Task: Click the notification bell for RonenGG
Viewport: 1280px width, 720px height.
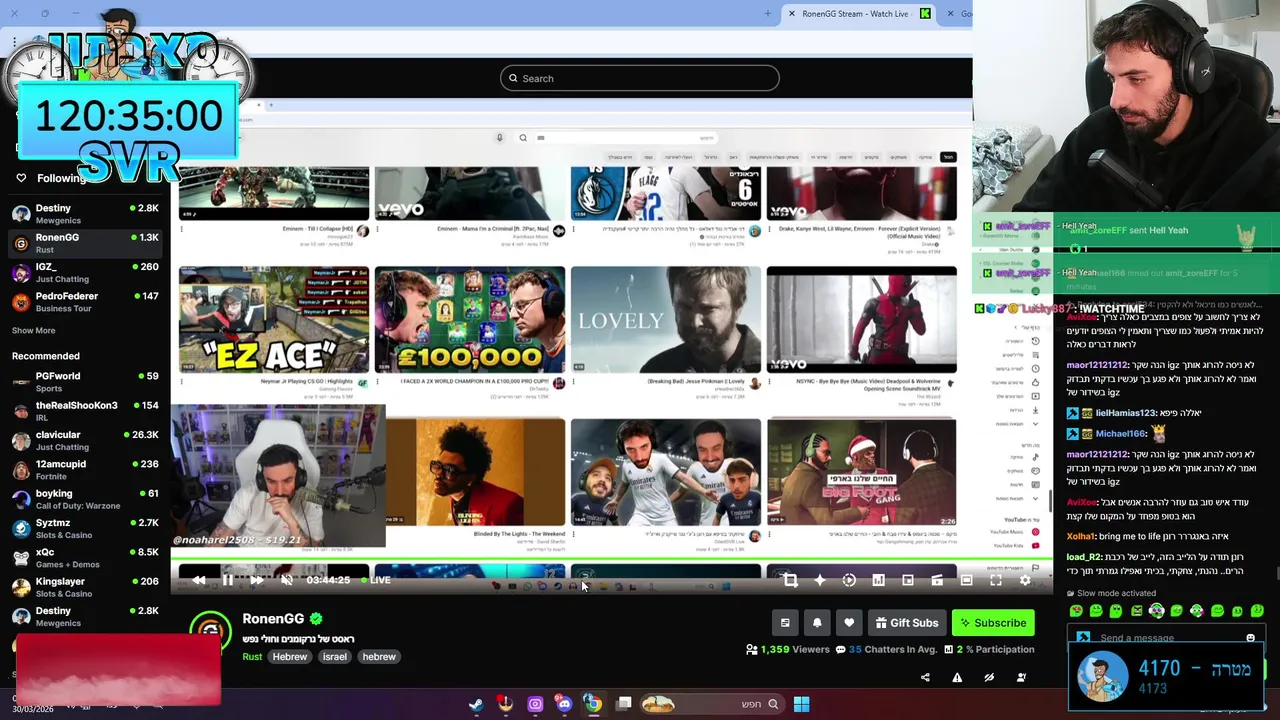Action: point(817,623)
